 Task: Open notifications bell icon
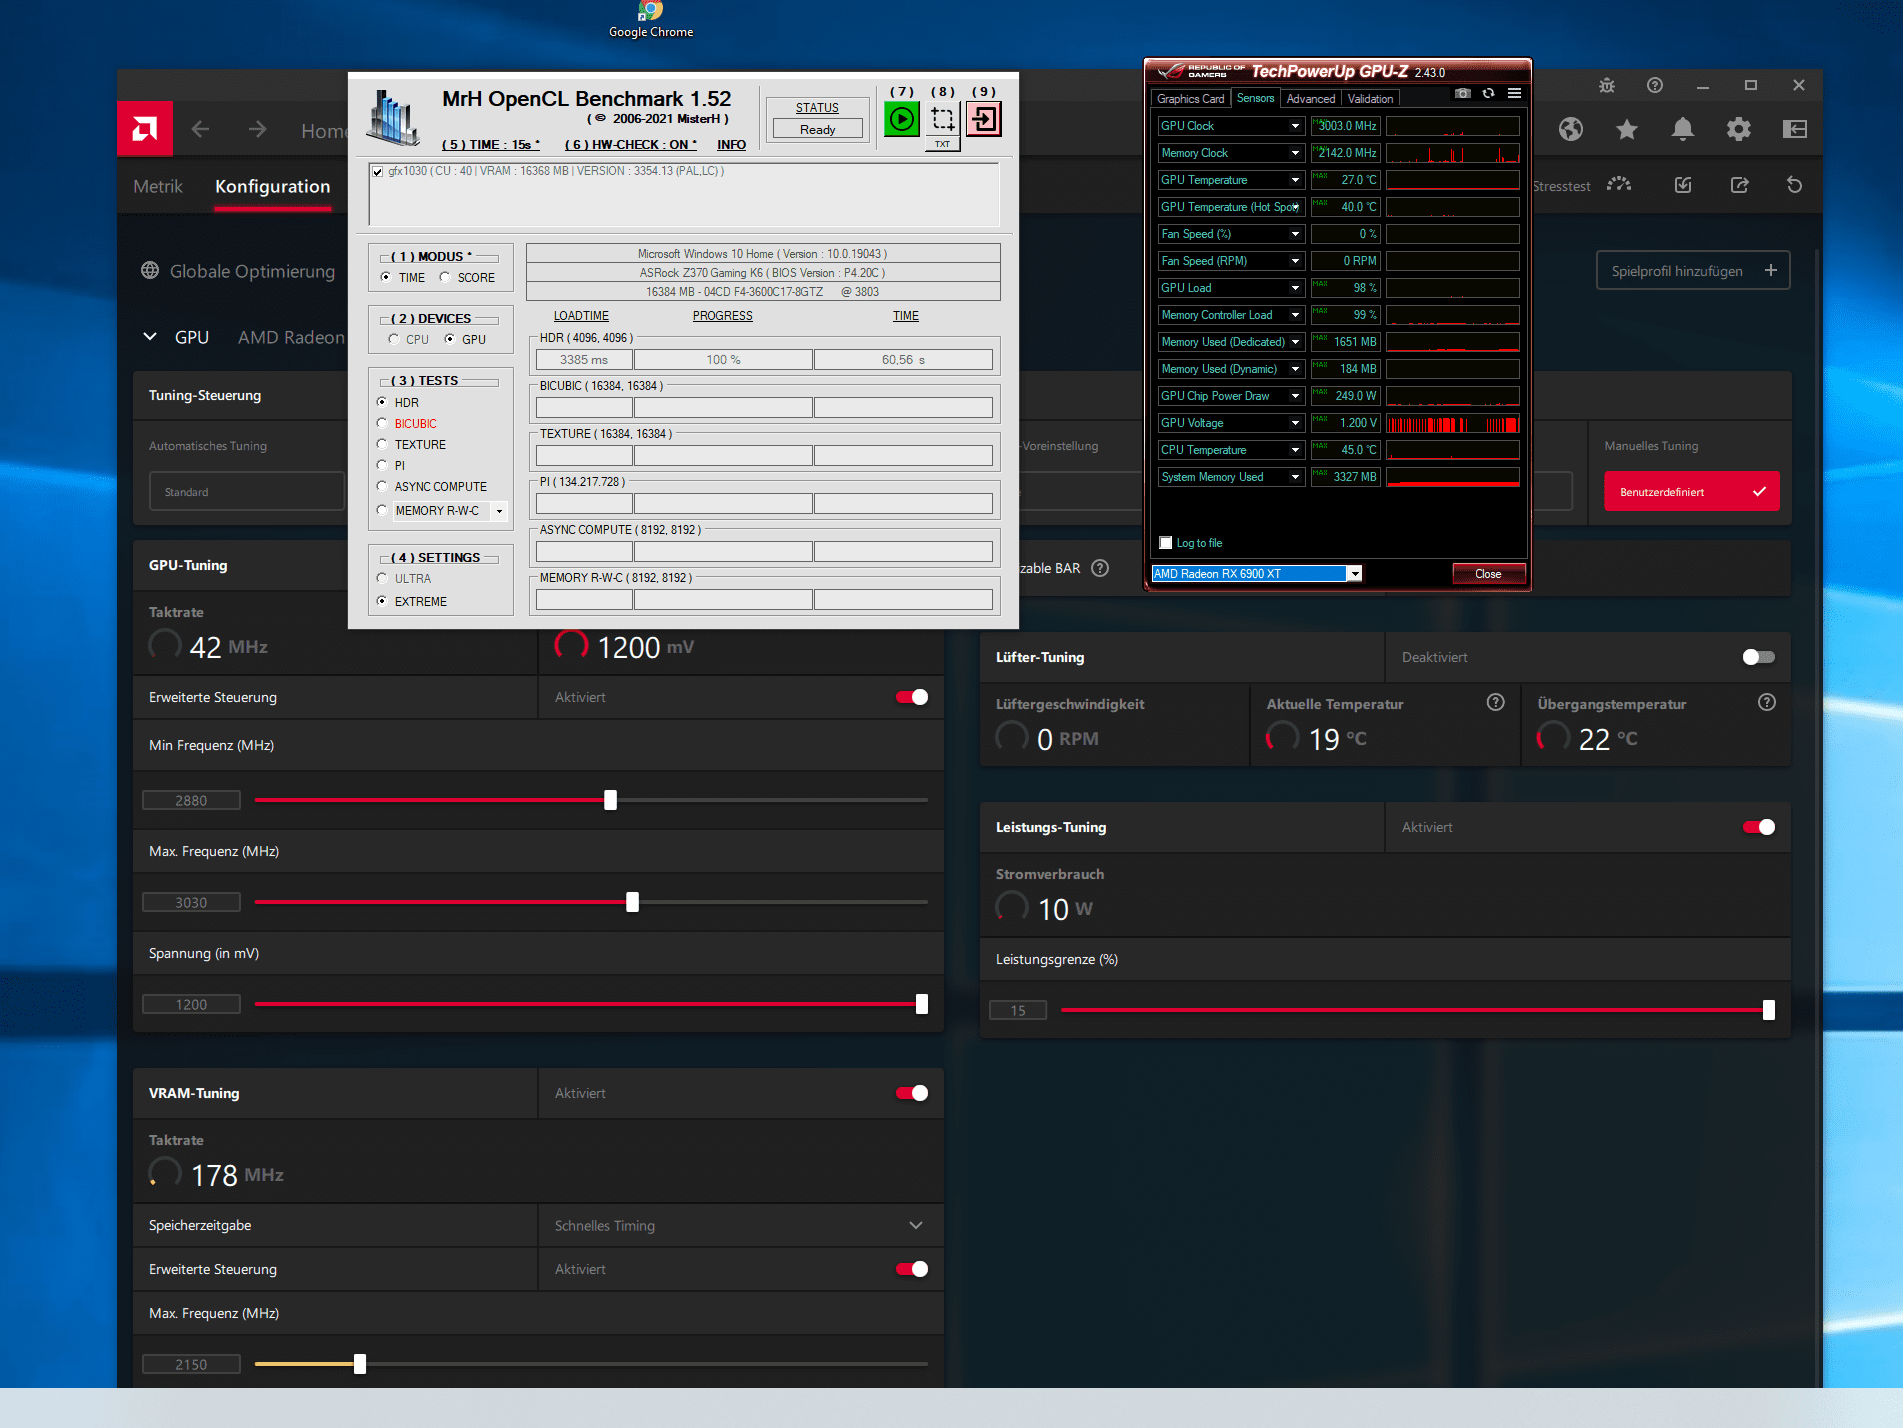pos(1683,129)
